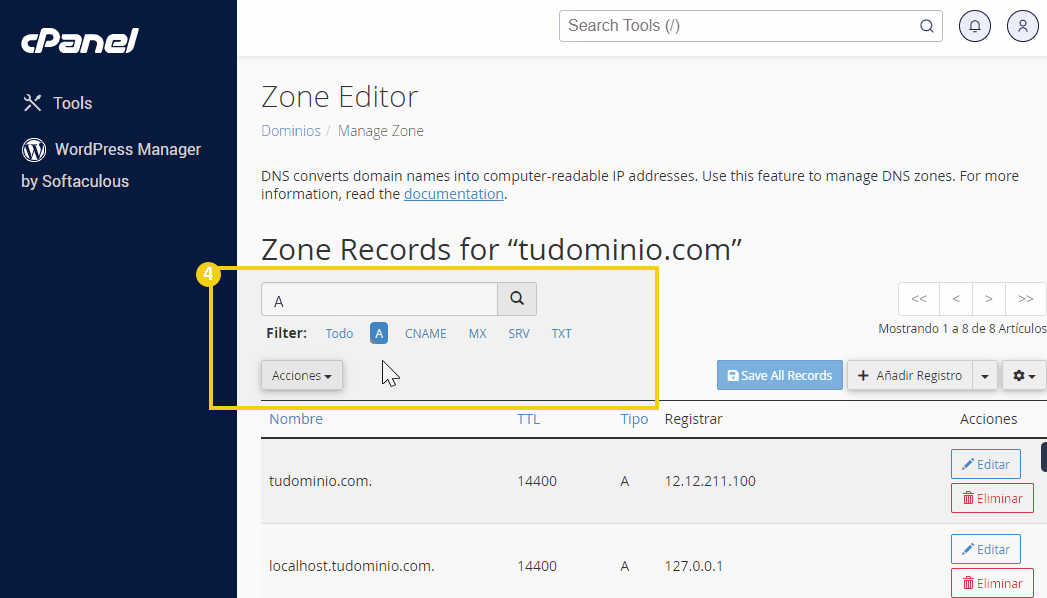Filter records by CNAME

click(x=425, y=334)
